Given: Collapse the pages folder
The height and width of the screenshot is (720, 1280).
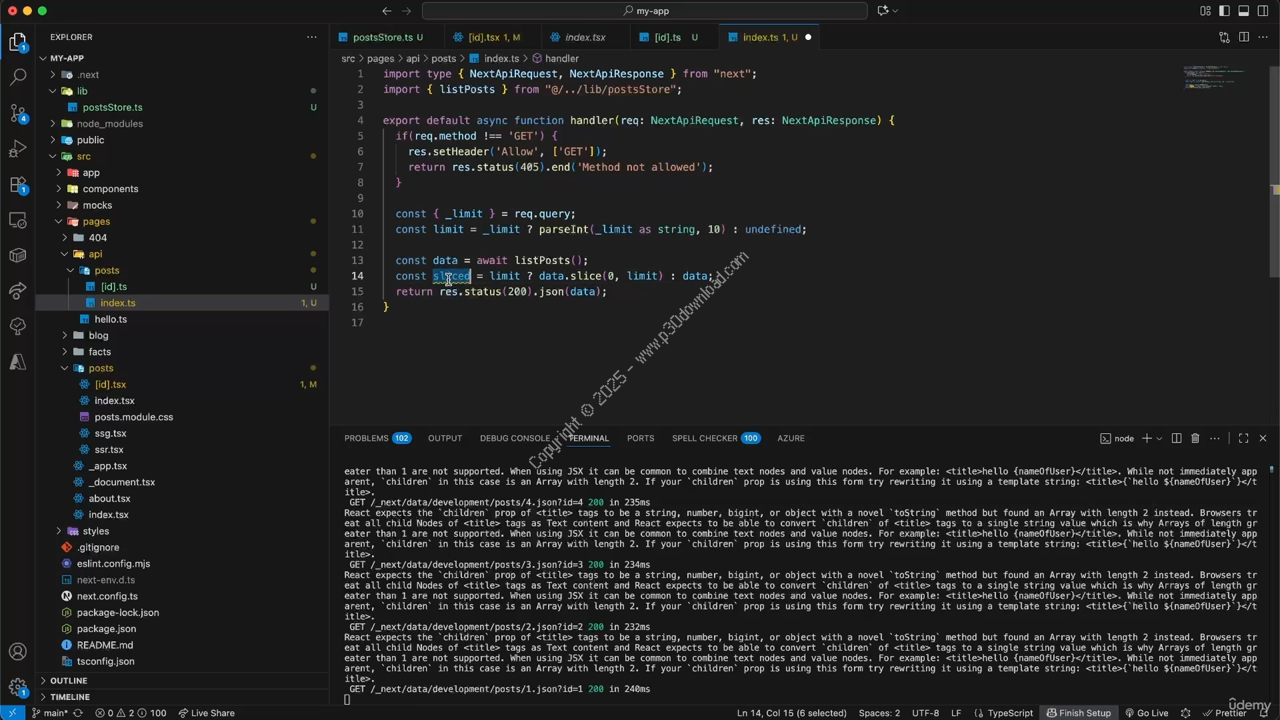Looking at the screenshot, I should [x=96, y=221].
